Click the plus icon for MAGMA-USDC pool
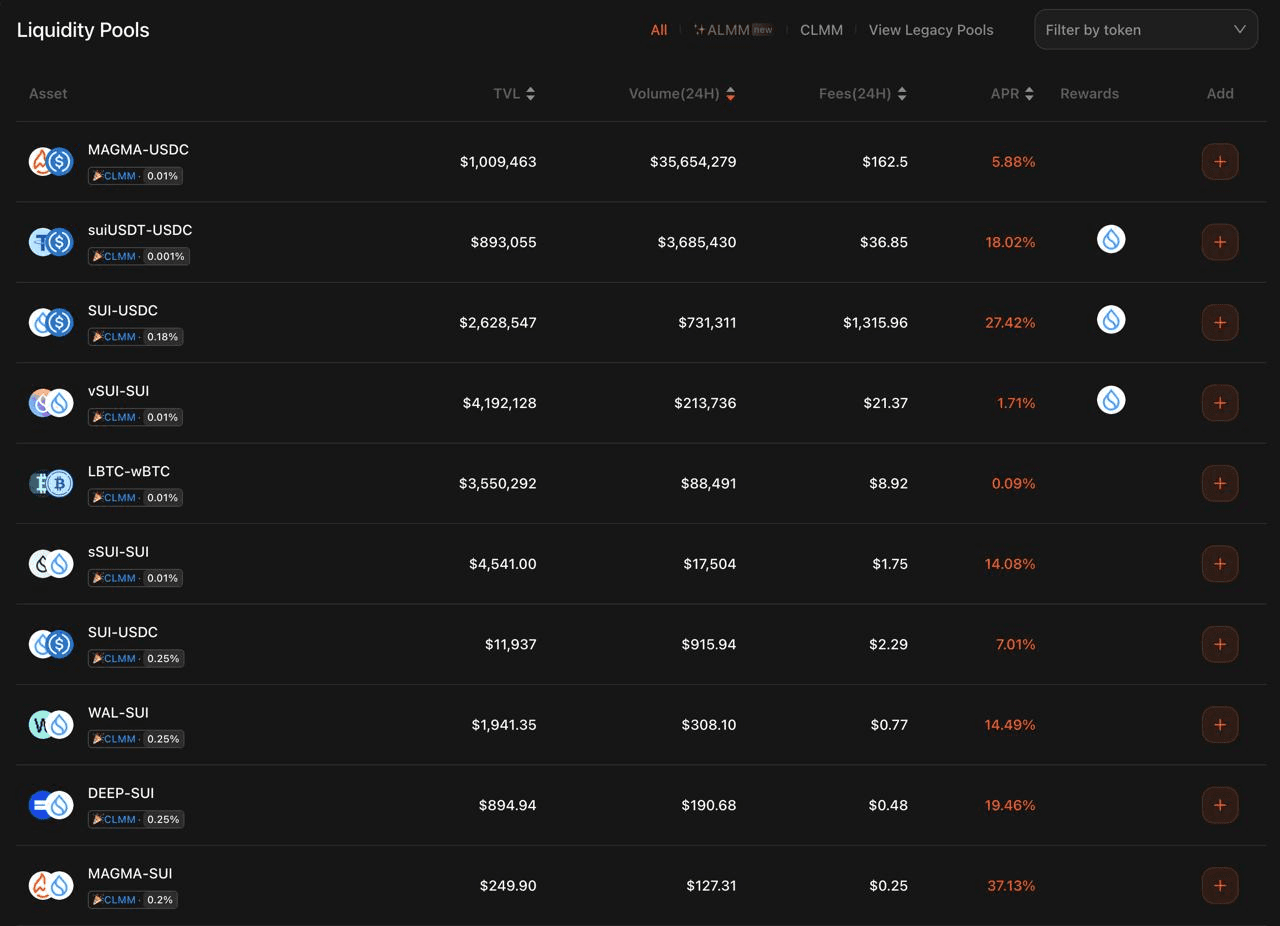Viewport: 1280px width, 926px height. point(1219,162)
